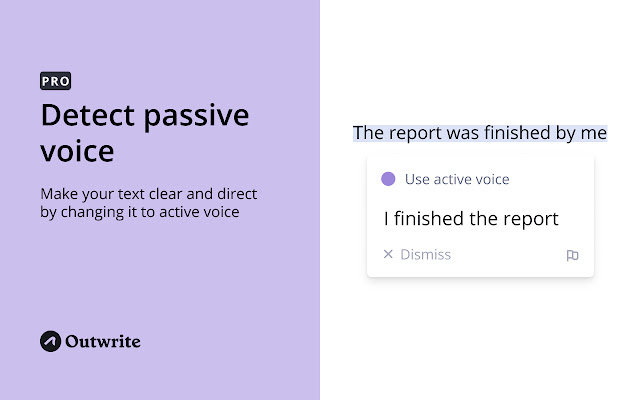Click the highlighted passive voice sentence
The image size is (640, 400).
click(x=480, y=133)
